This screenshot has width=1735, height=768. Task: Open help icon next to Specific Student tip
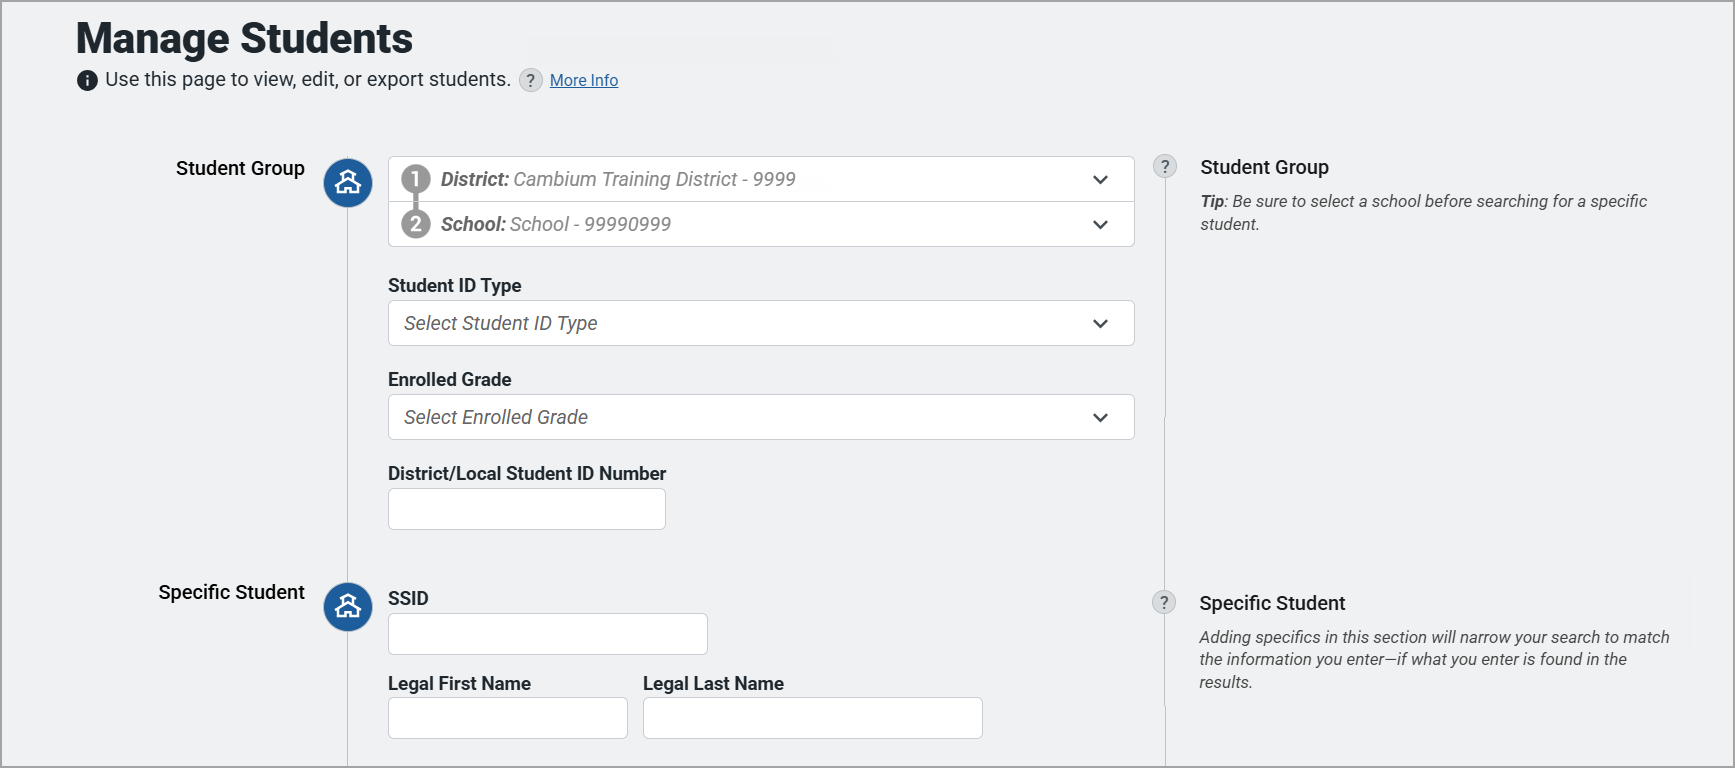[x=1164, y=602]
